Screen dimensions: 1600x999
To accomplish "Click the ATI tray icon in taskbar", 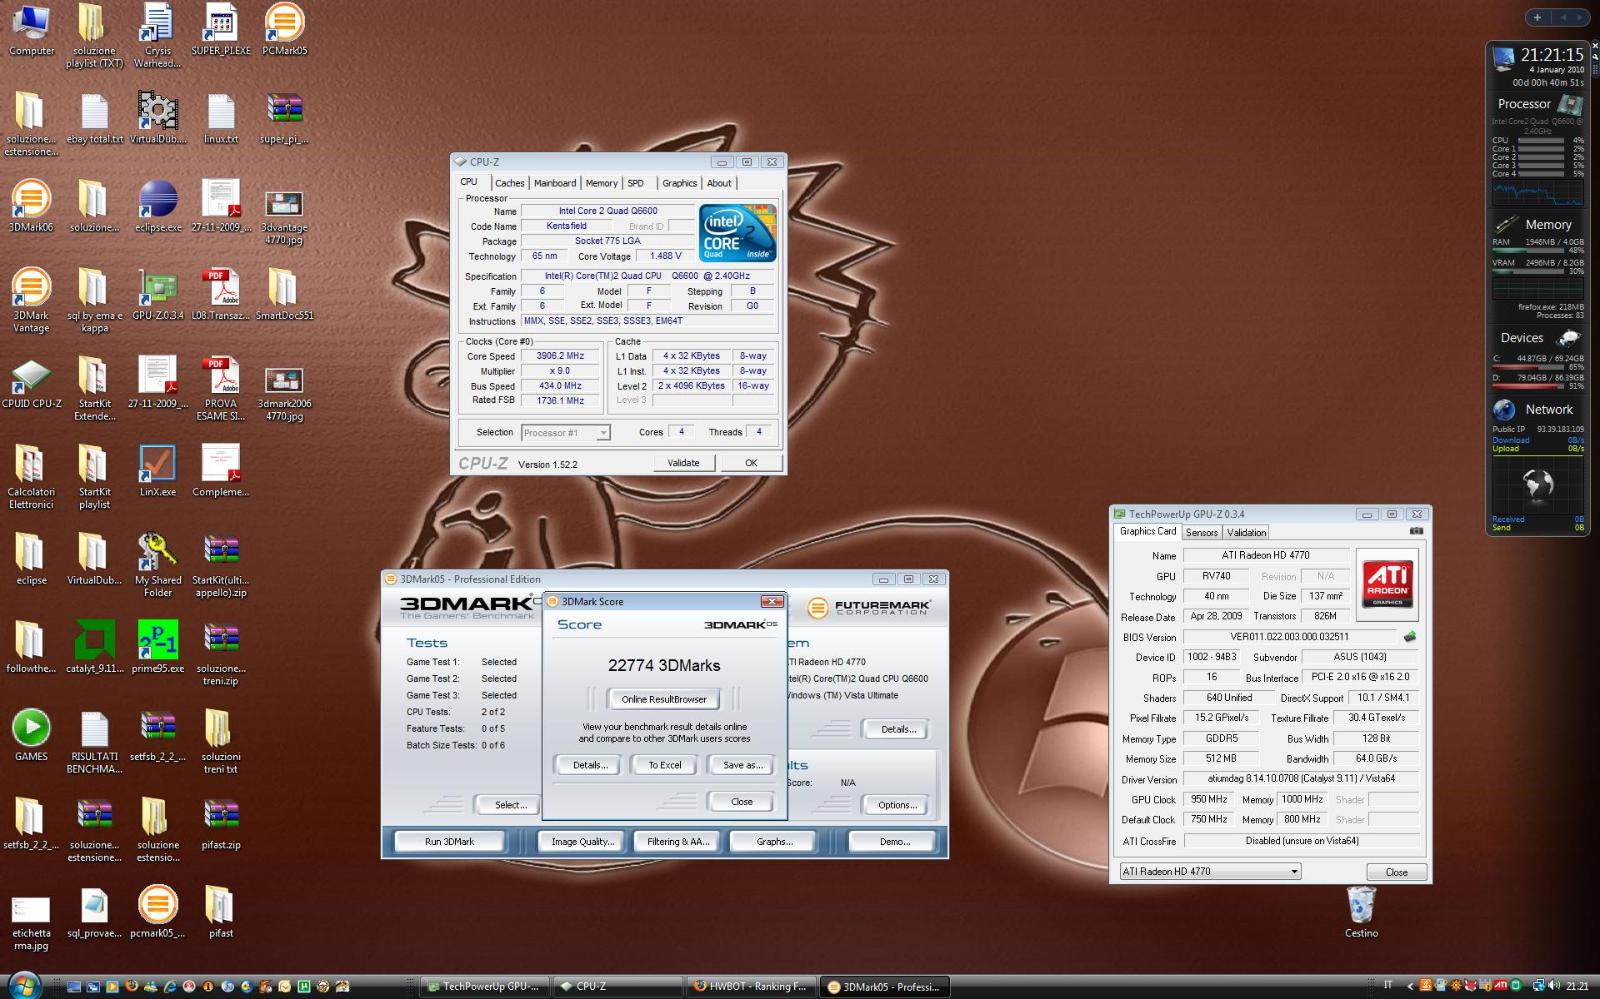I will (1500, 986).
